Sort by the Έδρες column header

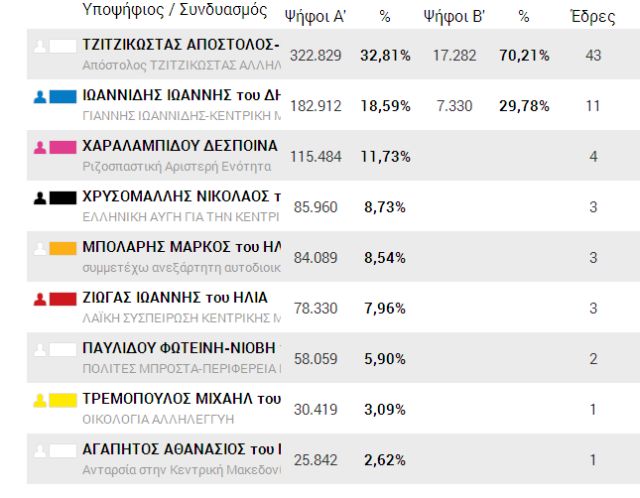click(x=592, y=17)
